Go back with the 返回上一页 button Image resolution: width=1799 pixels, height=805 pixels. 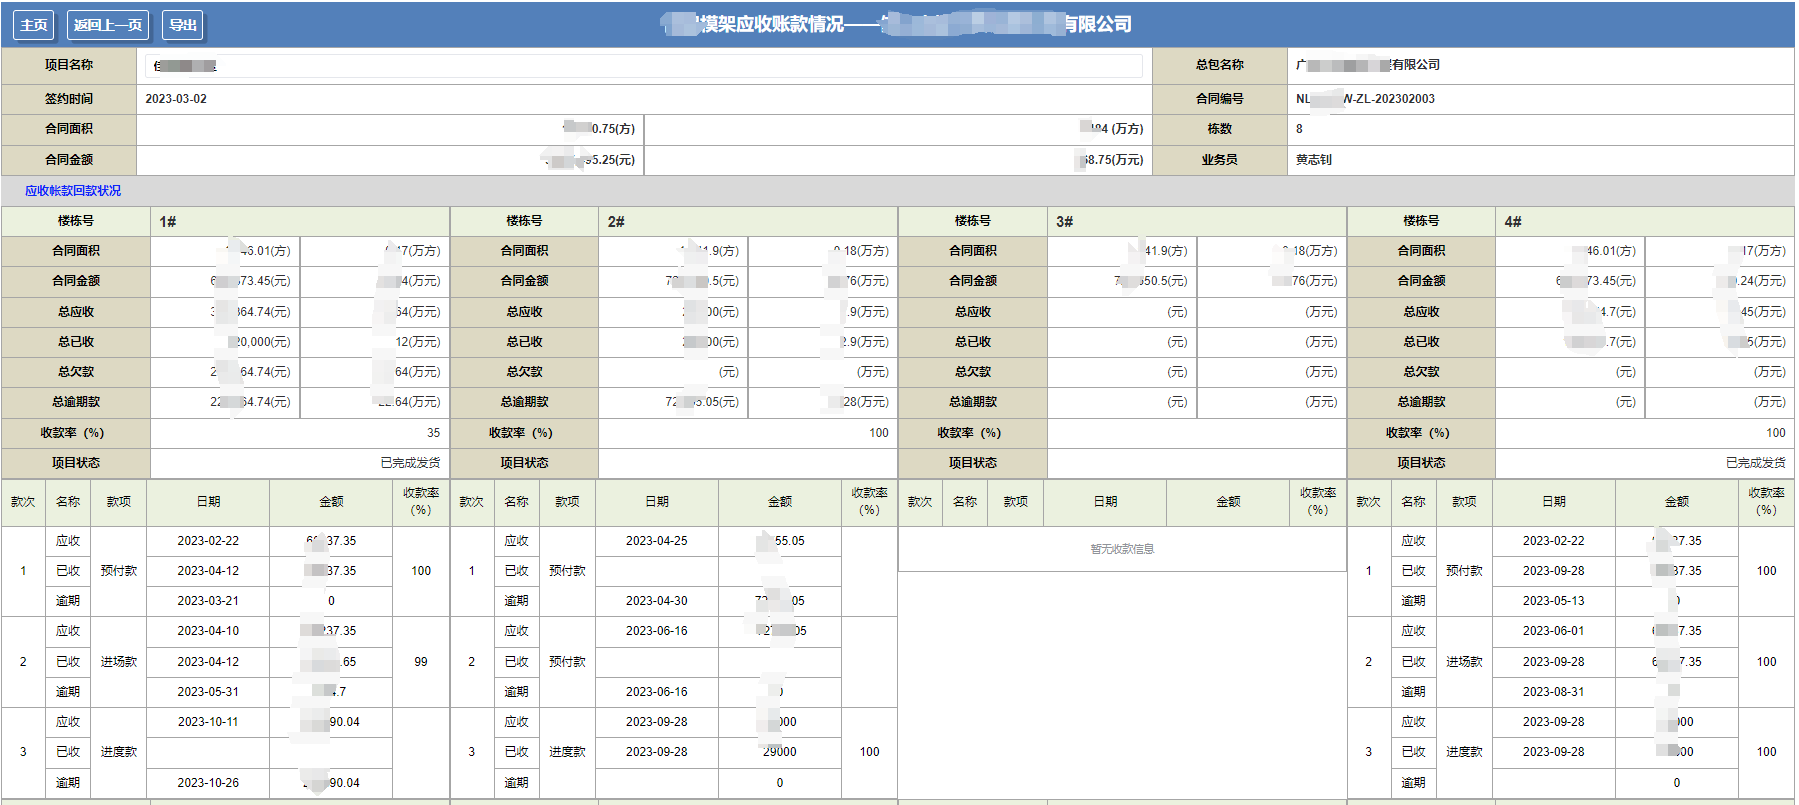pos(108,25)
